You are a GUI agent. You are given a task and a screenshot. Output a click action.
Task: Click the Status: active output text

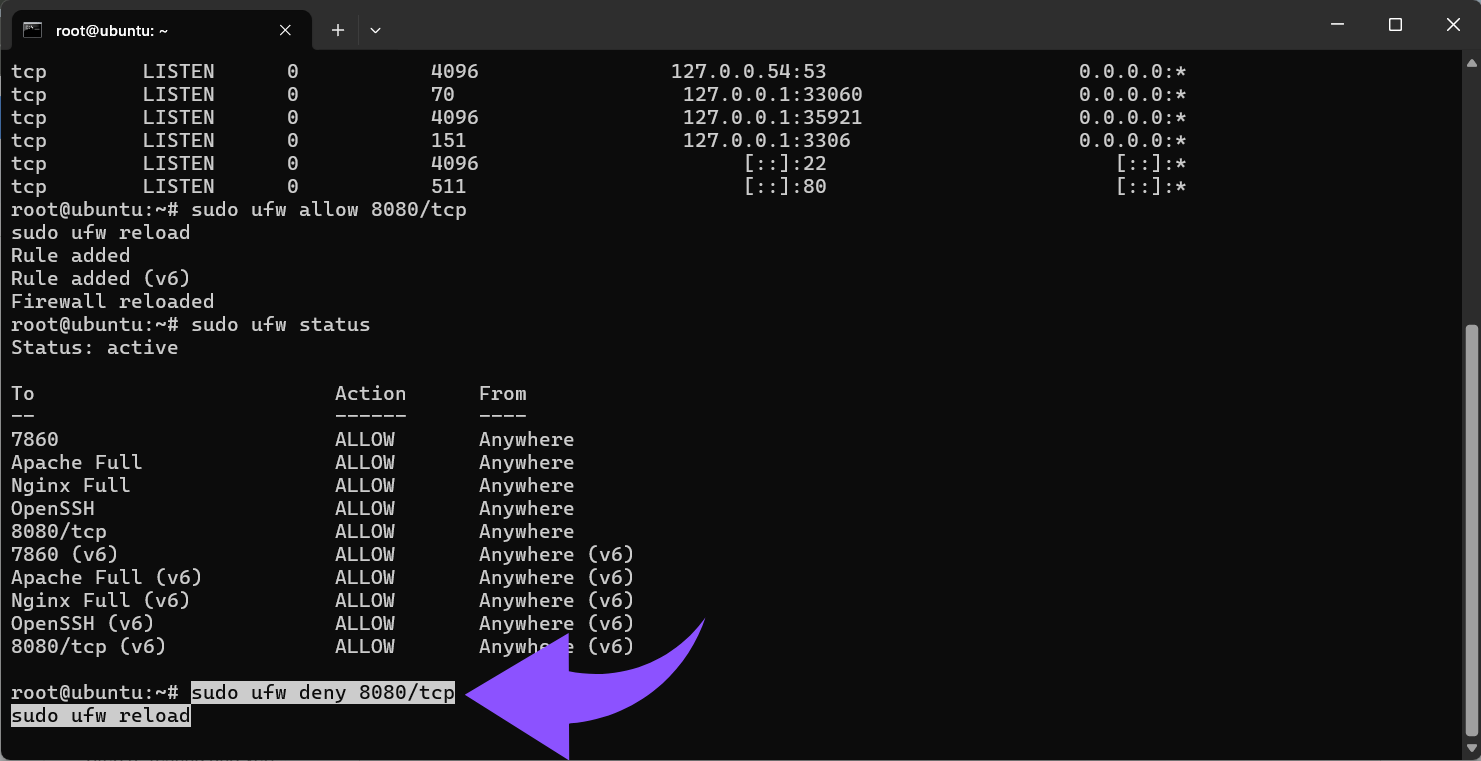(94, 348)
